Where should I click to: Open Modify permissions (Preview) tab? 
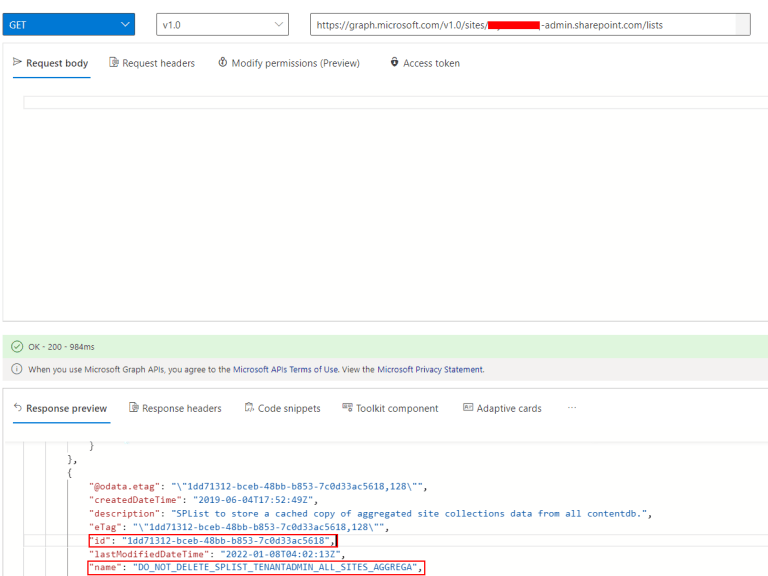(289, 63)
